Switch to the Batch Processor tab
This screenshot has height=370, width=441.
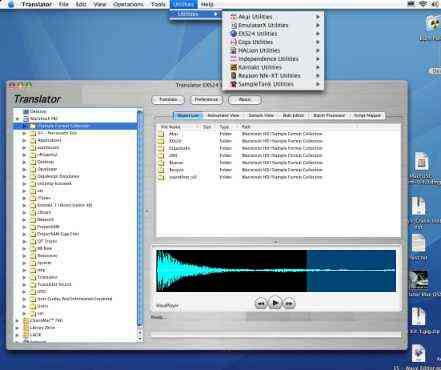click(329, 115)
